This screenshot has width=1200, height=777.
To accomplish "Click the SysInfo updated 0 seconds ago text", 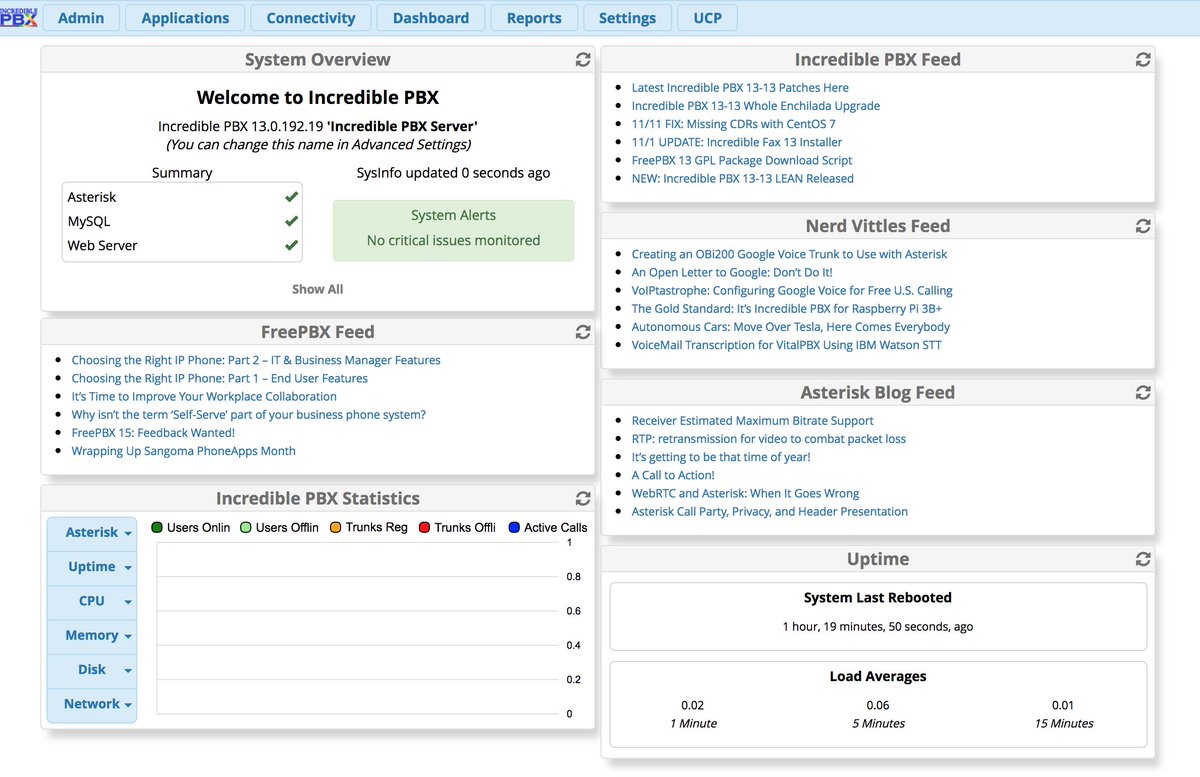I will (454, 173).
